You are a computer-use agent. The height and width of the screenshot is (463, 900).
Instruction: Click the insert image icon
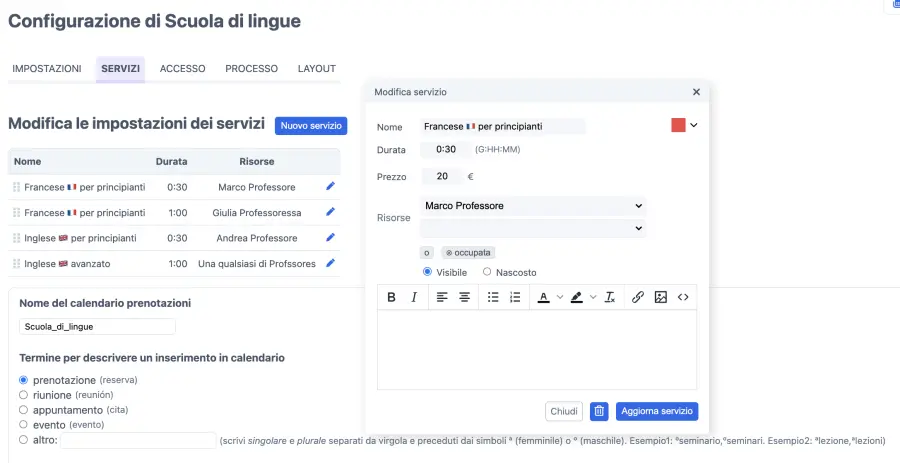(x=660, y=297)
